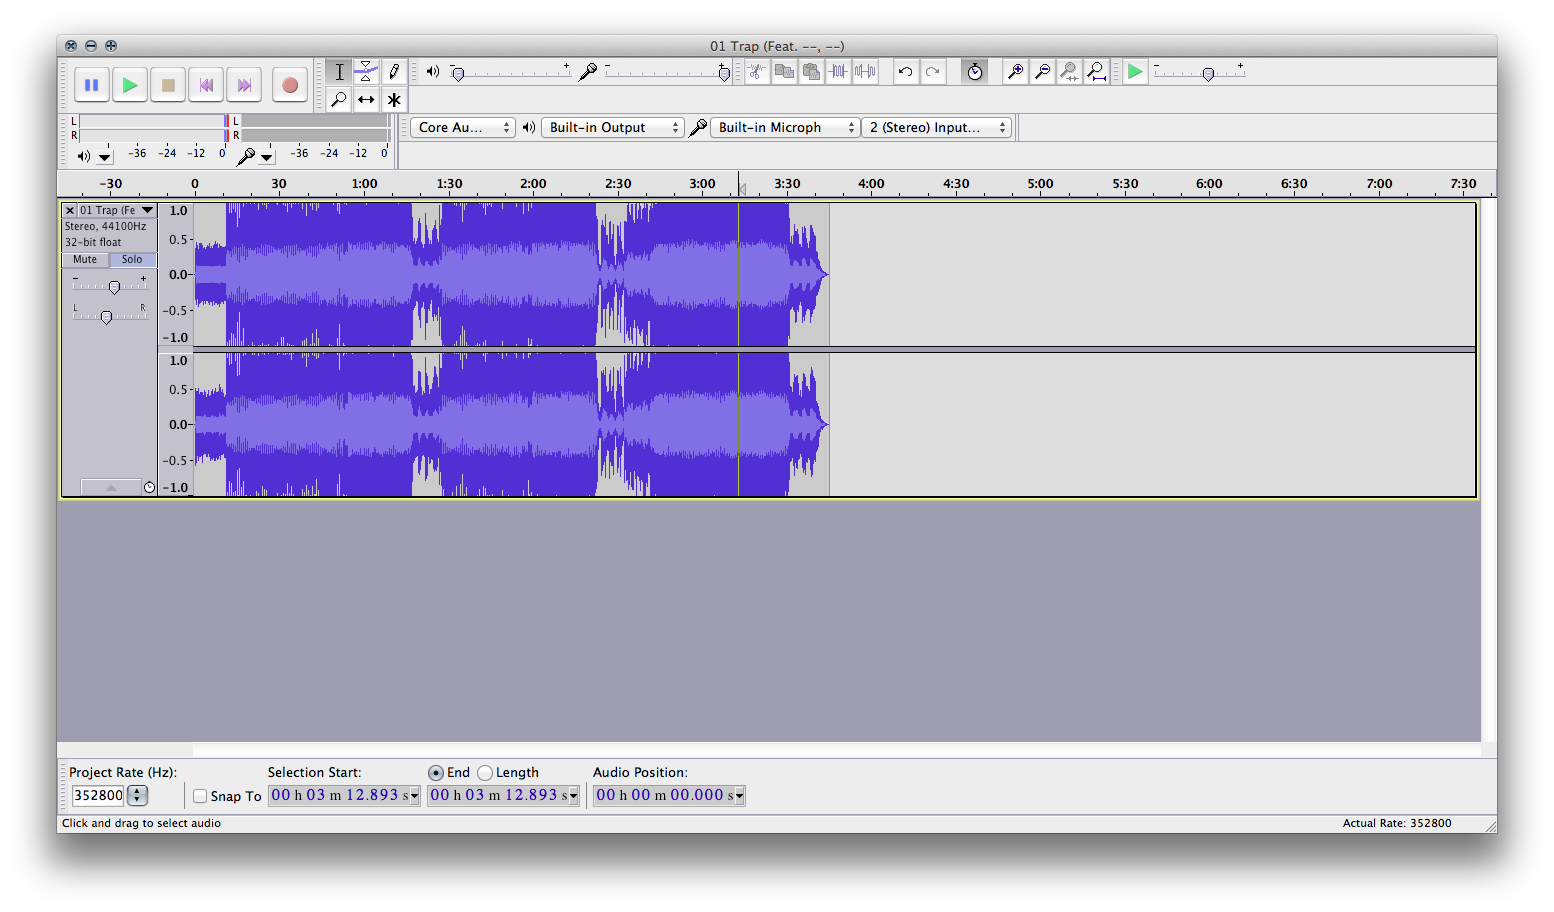This screenshot has height=912, width=1554.
Task: Enable the Snap To checkbox
Action: point(200,796)
